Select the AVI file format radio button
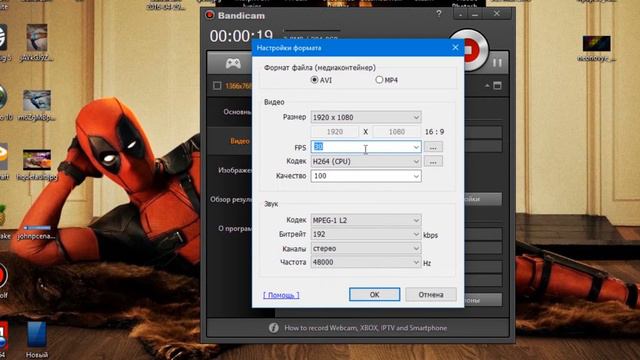The image size is (640, 360). [314, 80]
